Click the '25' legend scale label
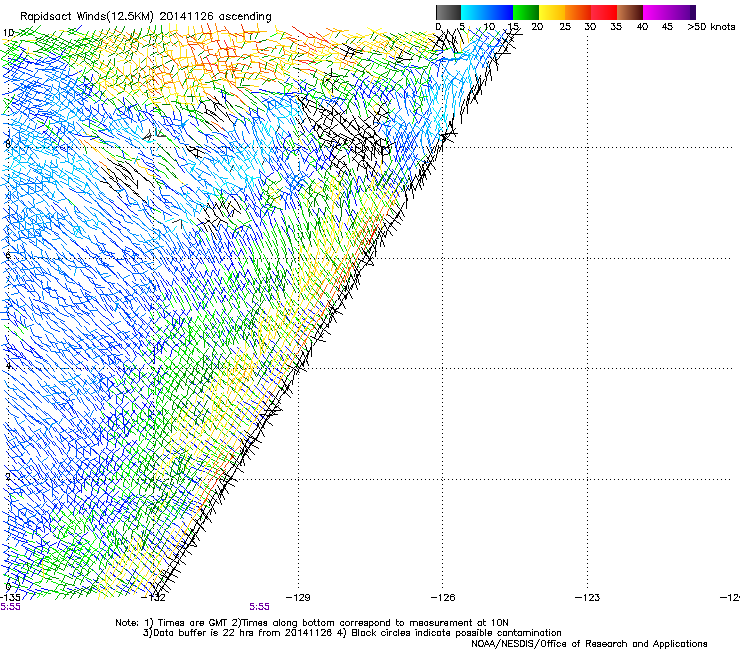Viewport: 740px width, 650px height. (565, 27)
